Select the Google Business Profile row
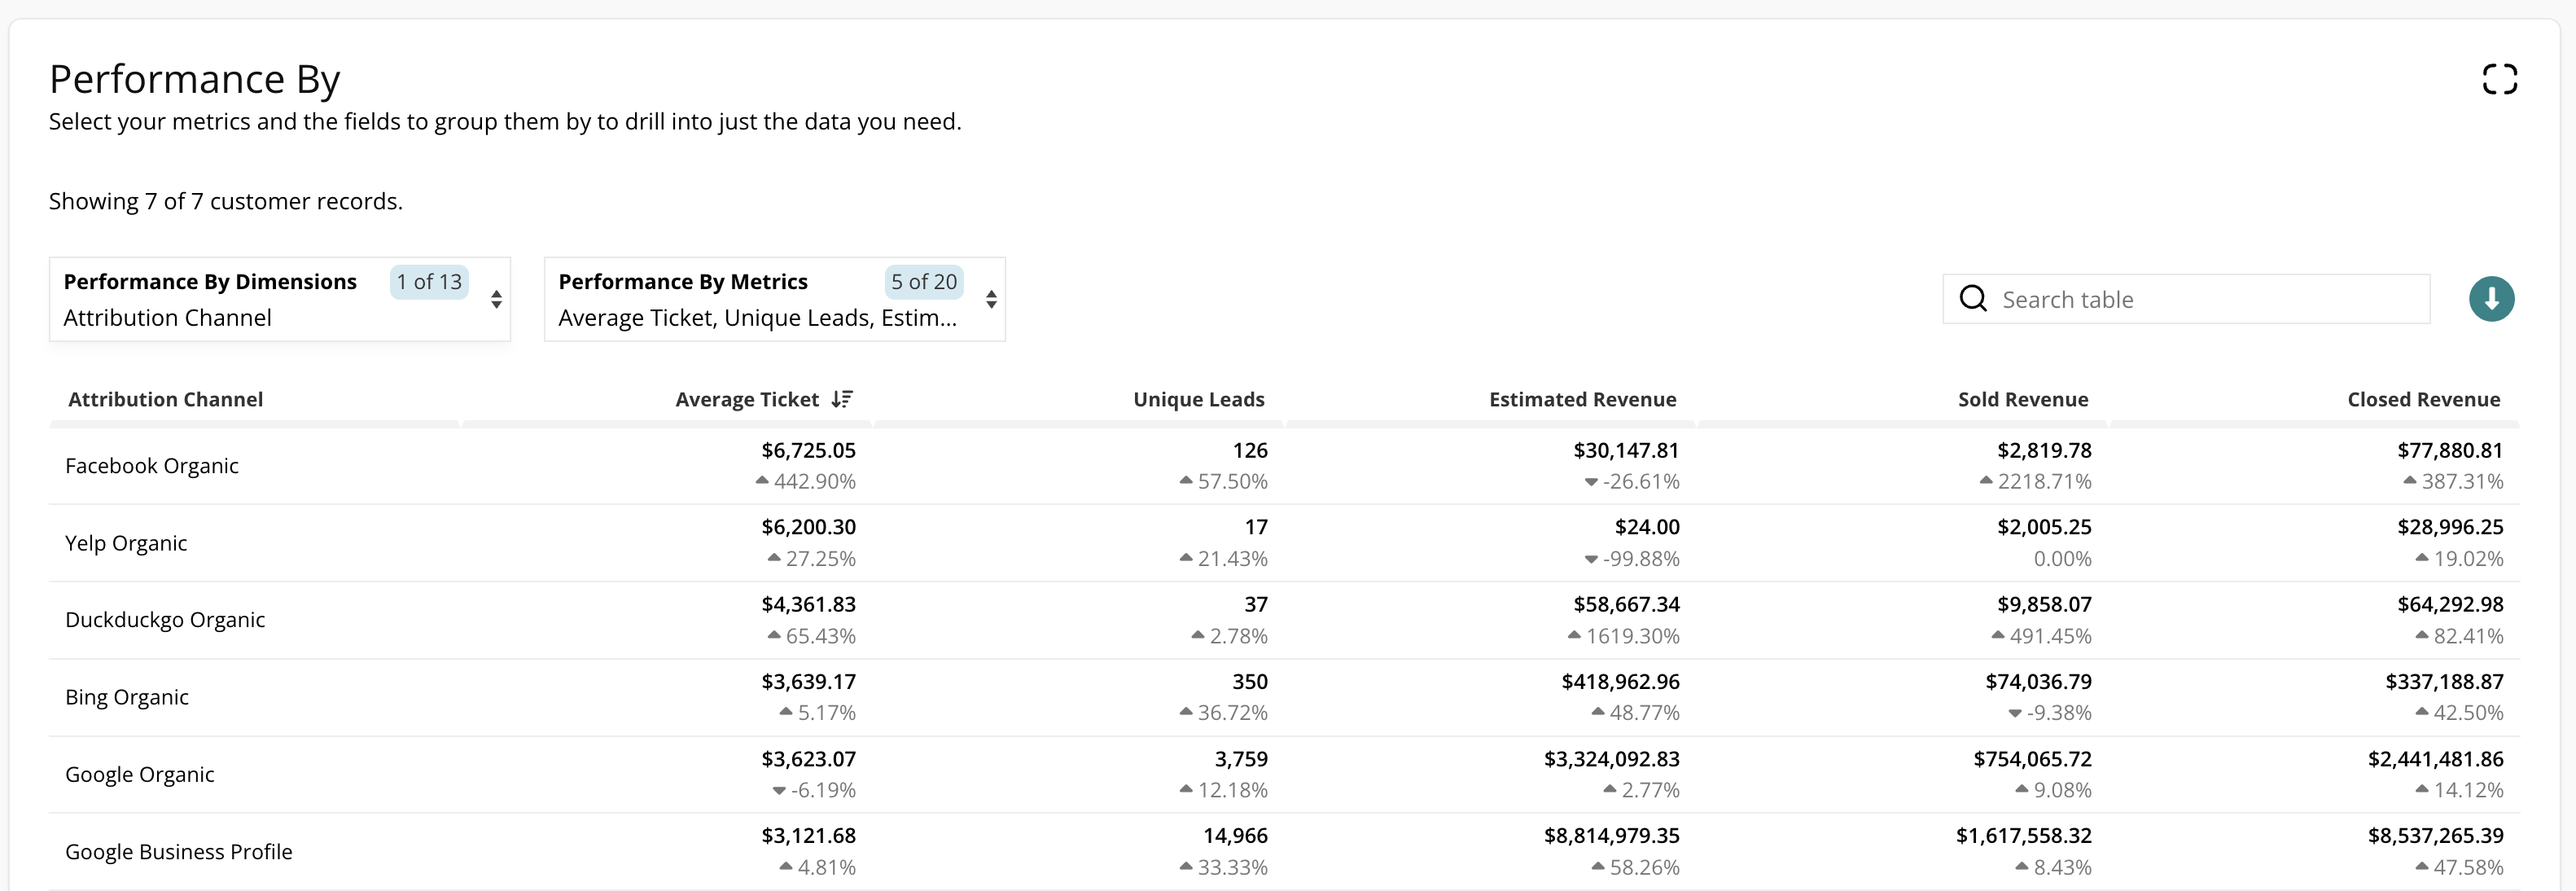2576x891 pixels. 179,852
